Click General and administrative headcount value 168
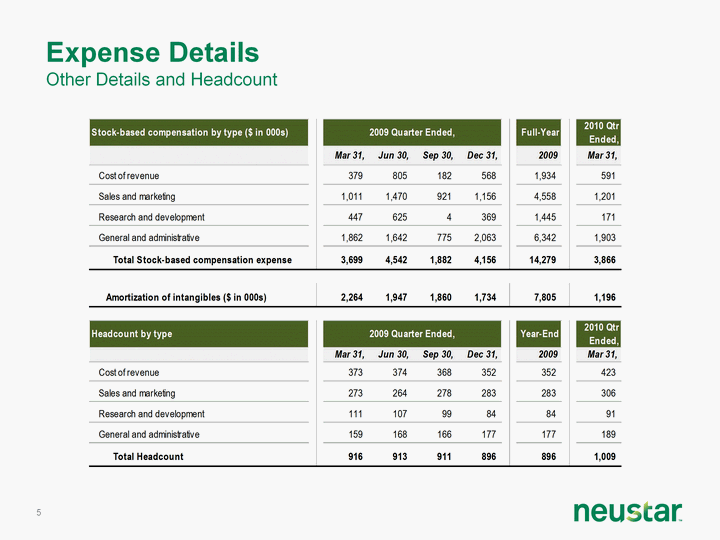This screenshot has width=720, height=540. coord(399,434)
